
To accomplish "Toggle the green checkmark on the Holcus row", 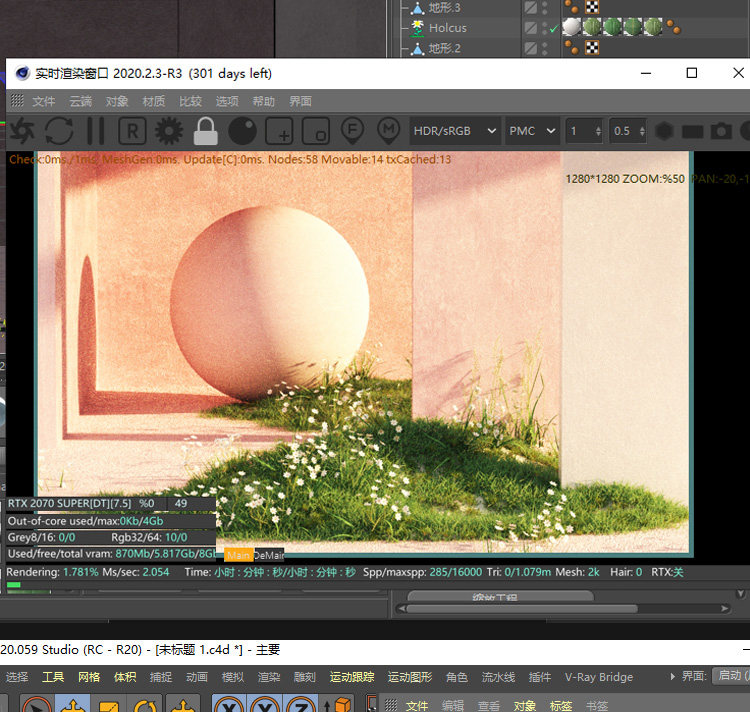I will click(x=554, y=29).
